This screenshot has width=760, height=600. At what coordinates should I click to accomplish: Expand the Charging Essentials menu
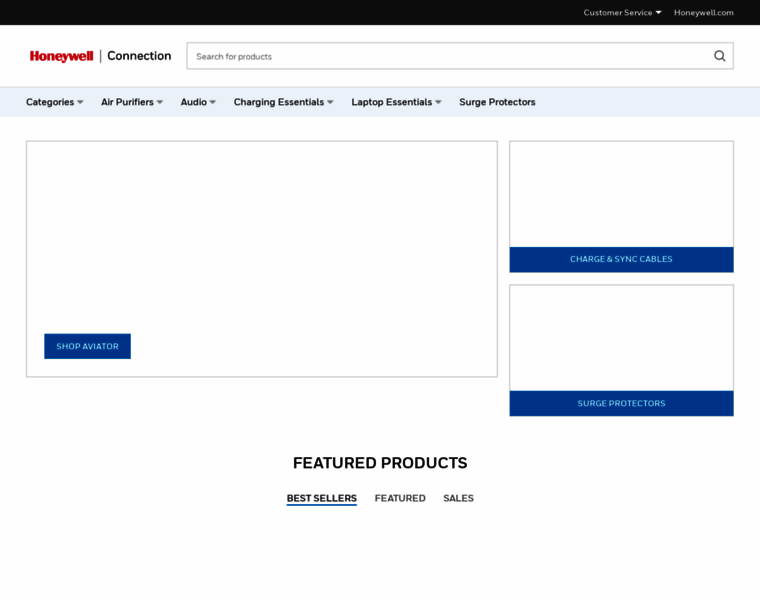(284, 102)
